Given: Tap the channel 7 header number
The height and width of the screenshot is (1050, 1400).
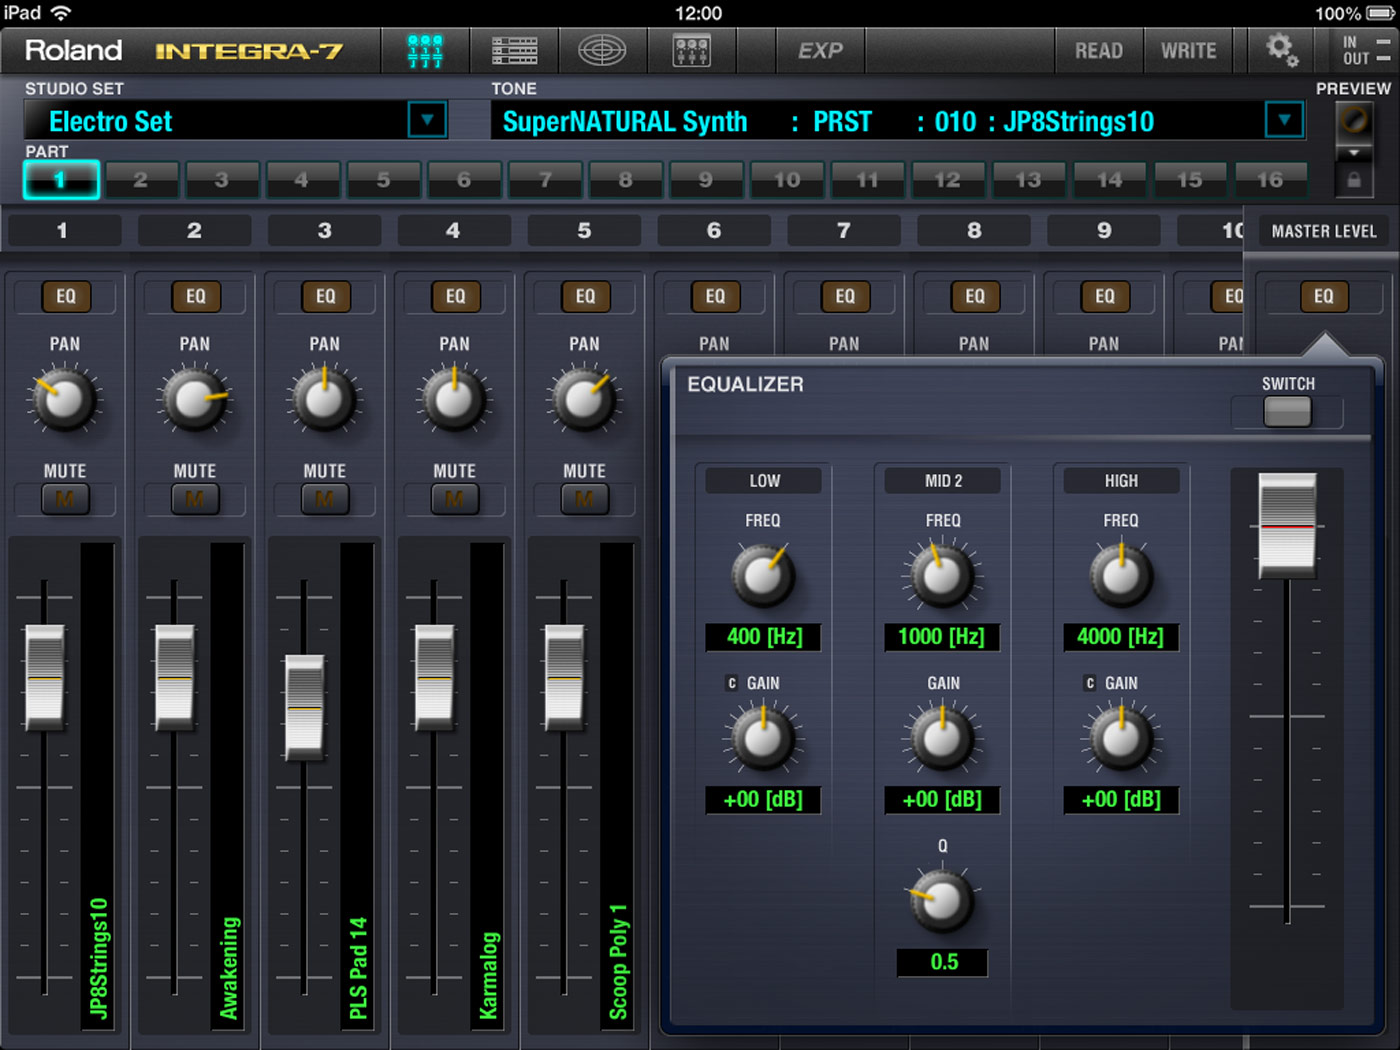Looking at the screenshot, I should 844,231.
